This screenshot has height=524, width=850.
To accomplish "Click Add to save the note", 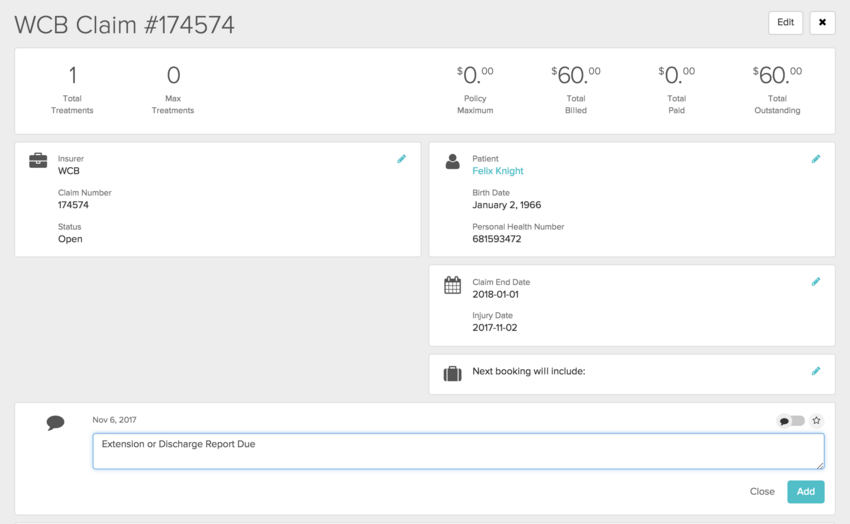I will pyautogui.click(x=805, y=491).
